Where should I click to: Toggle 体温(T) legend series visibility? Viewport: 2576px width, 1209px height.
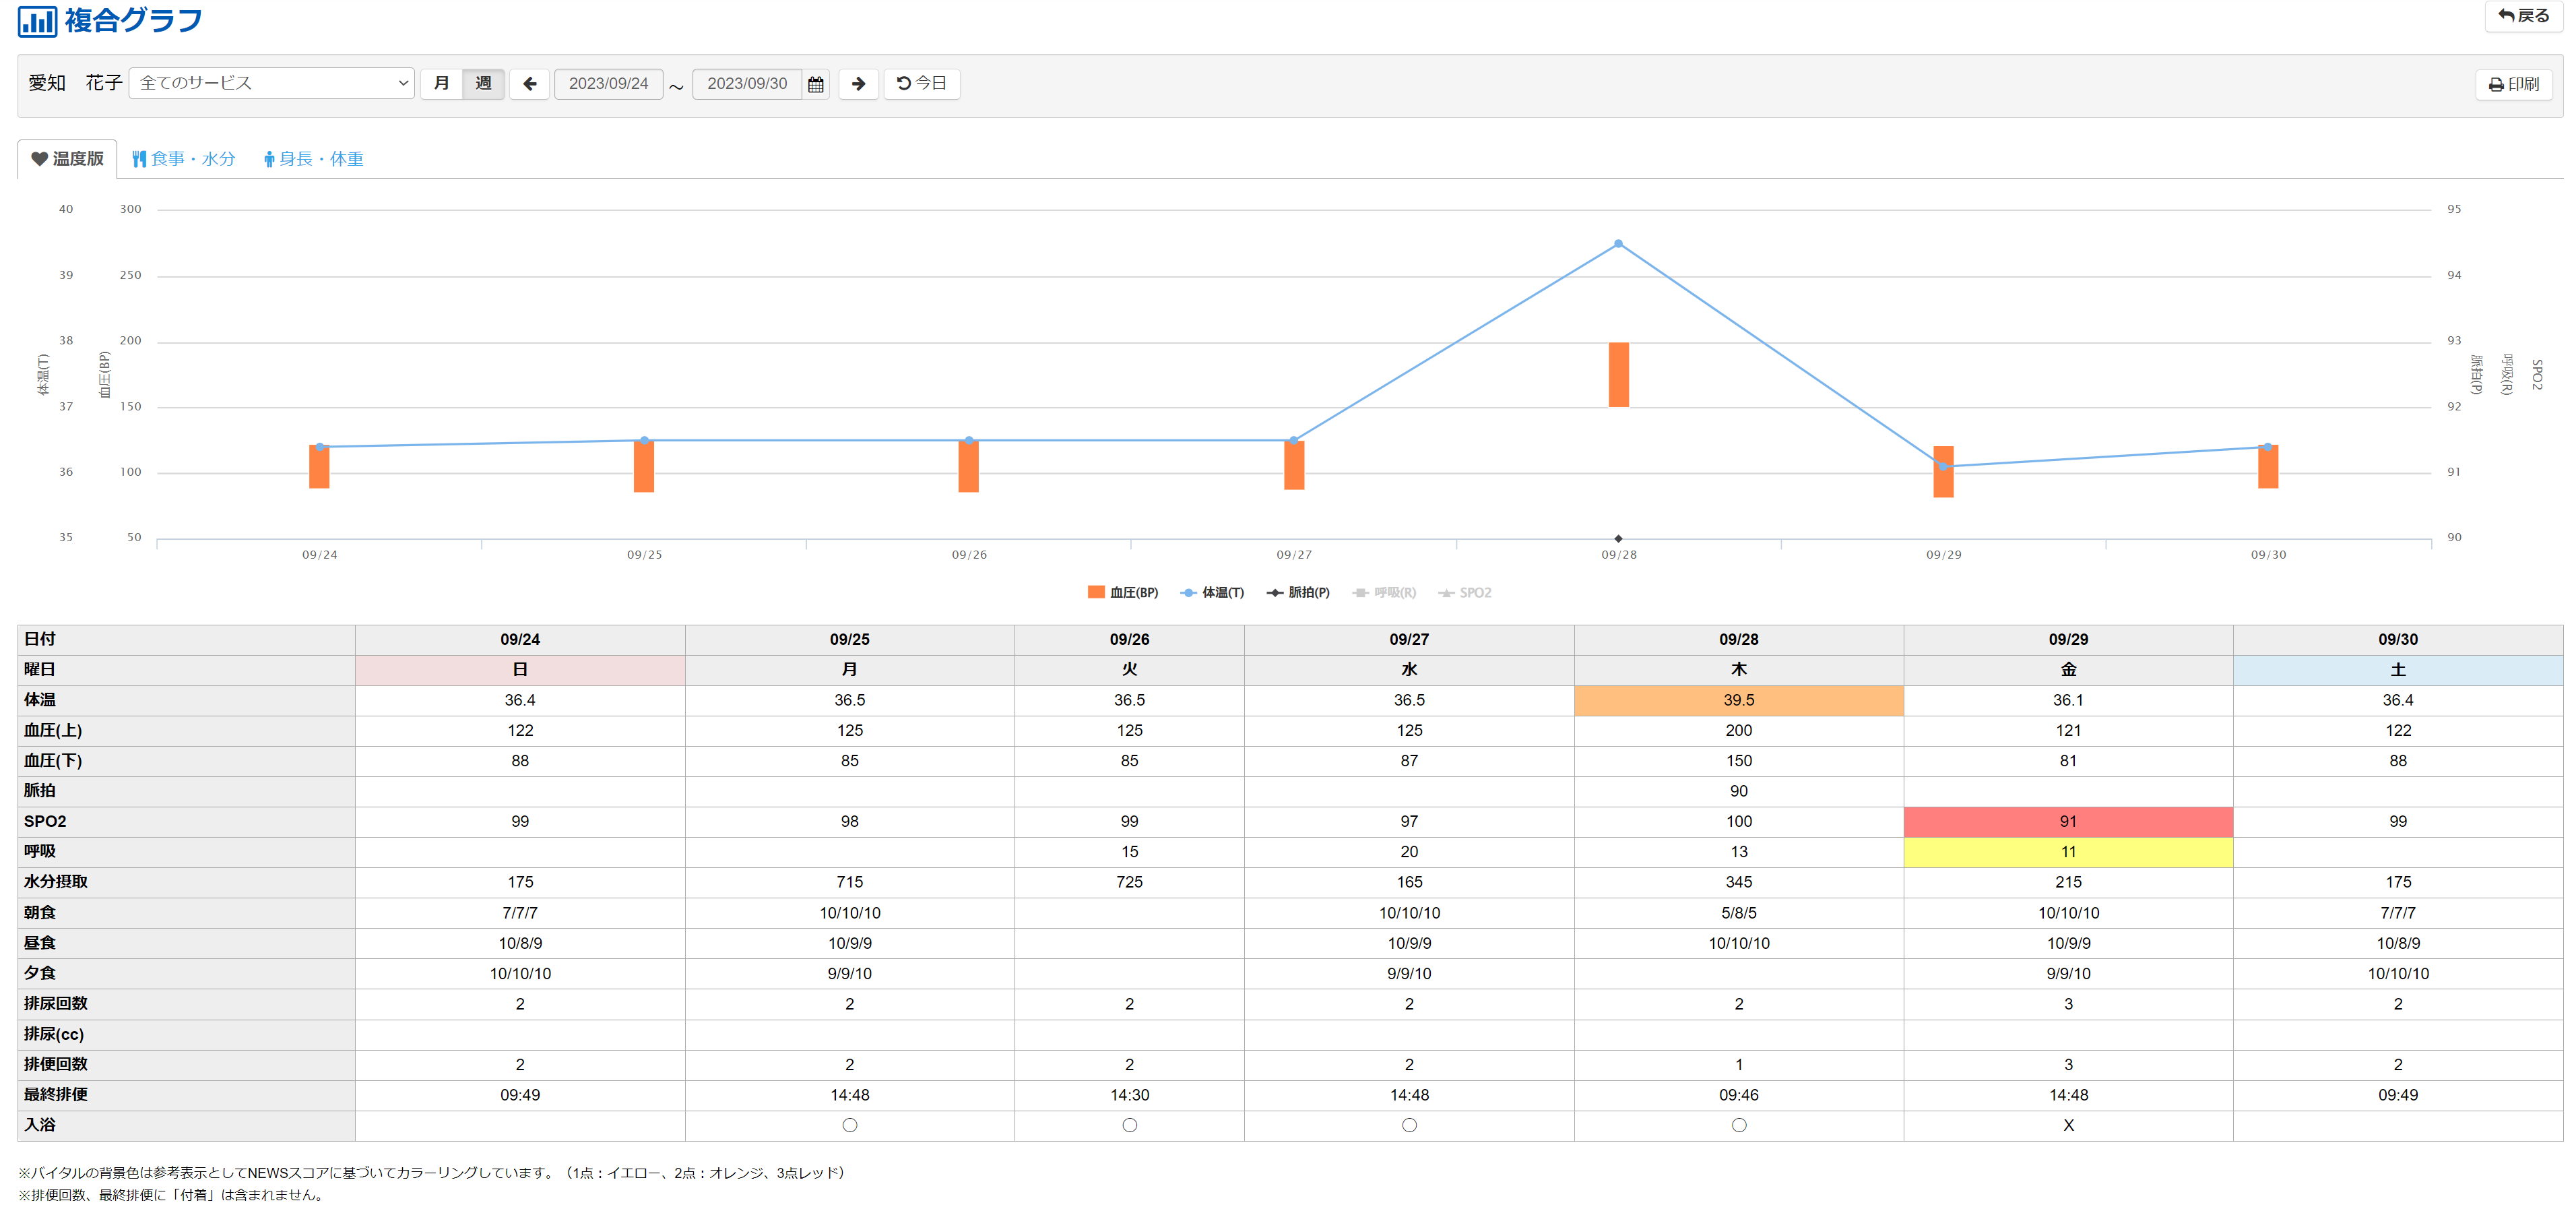1212,593
